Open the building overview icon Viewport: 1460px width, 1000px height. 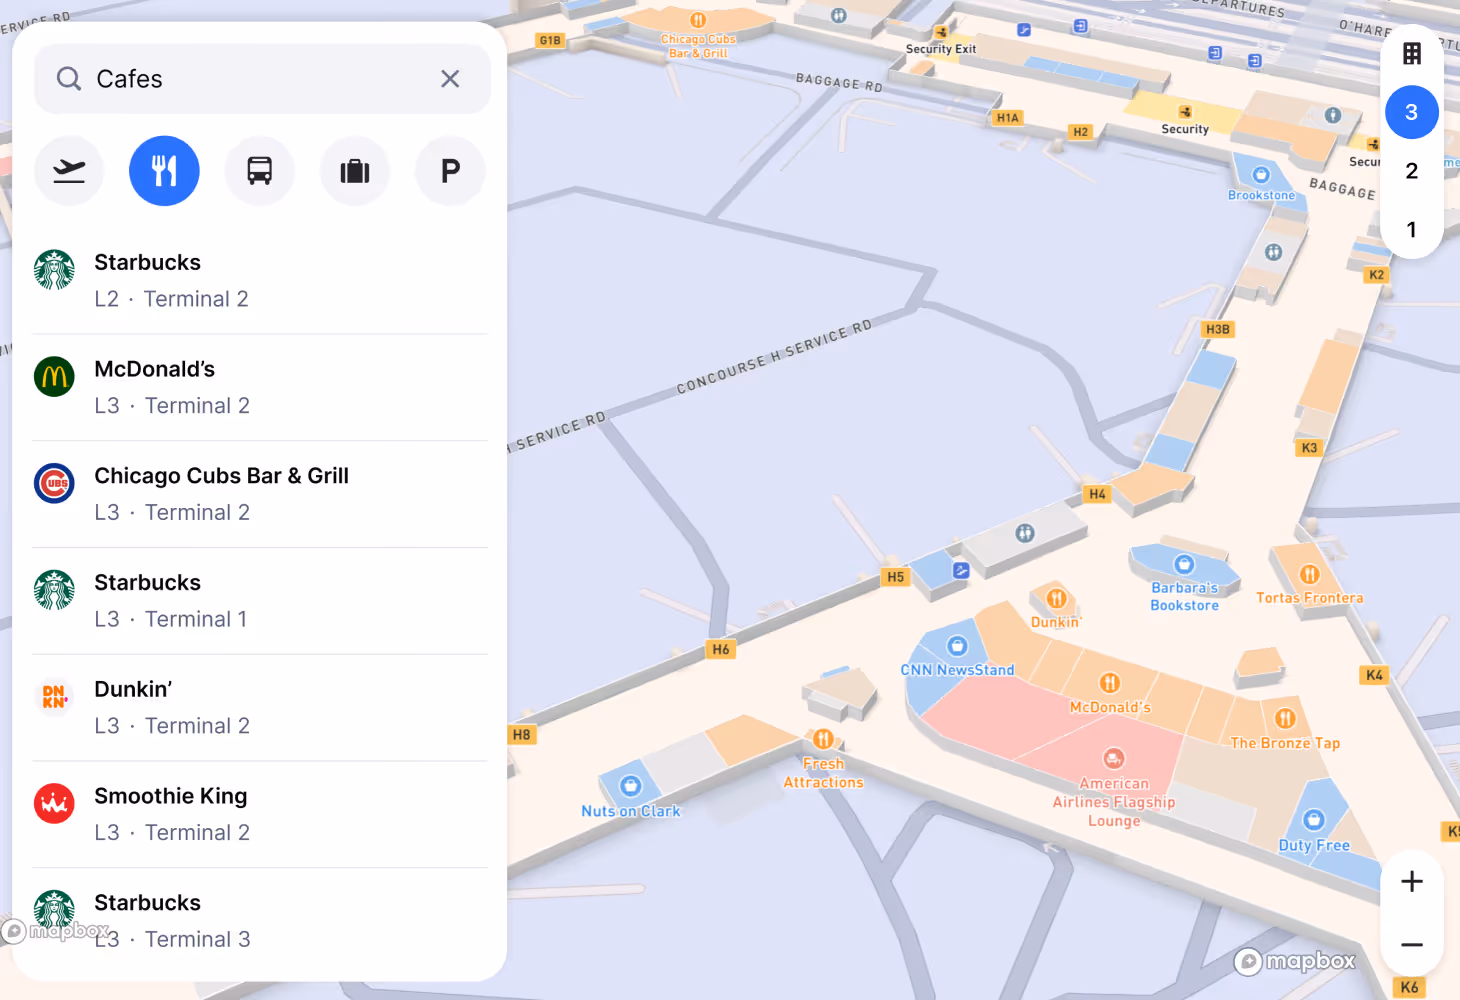(1412, 53)
